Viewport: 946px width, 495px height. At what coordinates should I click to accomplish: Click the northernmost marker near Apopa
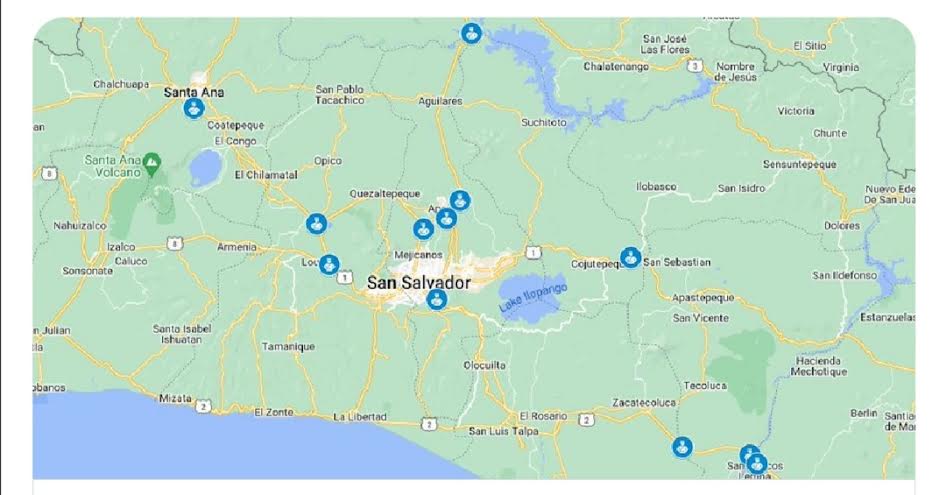pos(460,200)
